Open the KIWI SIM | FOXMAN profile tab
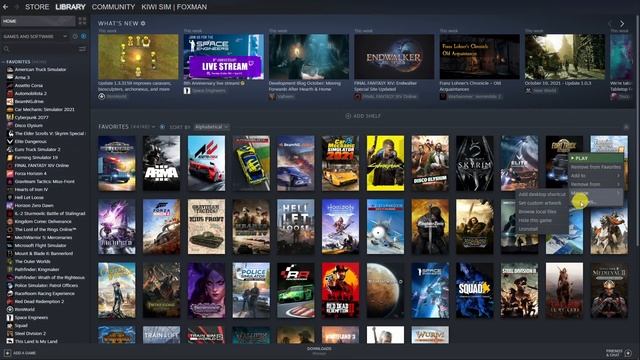The height and width of the screenshot is (360, 640). [174, 7]
